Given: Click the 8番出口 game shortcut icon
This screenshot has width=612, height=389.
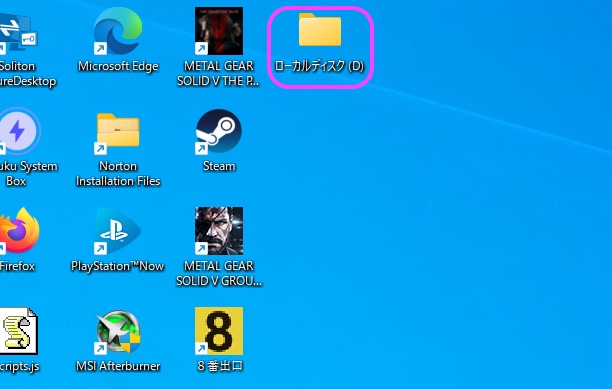Looking at the screenshot, I should tap(219, 331).
